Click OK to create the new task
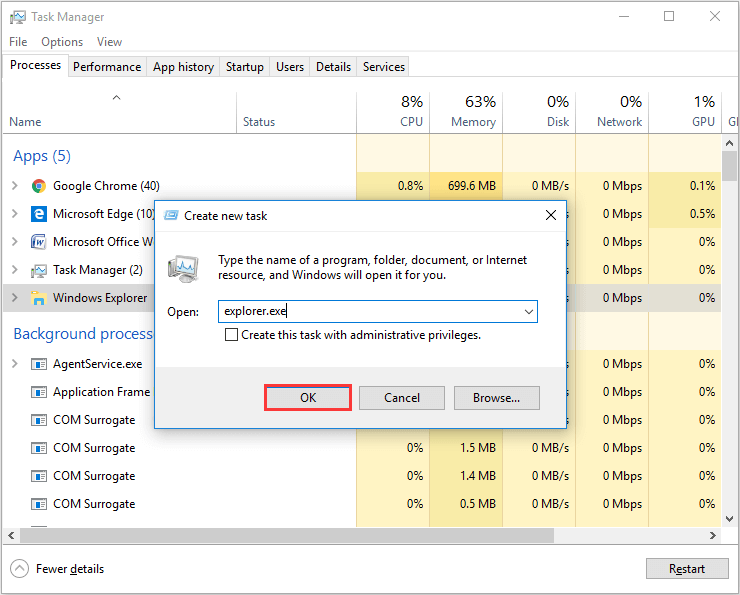Viewport: 740px width, 595px height. (x=308, y=398)
